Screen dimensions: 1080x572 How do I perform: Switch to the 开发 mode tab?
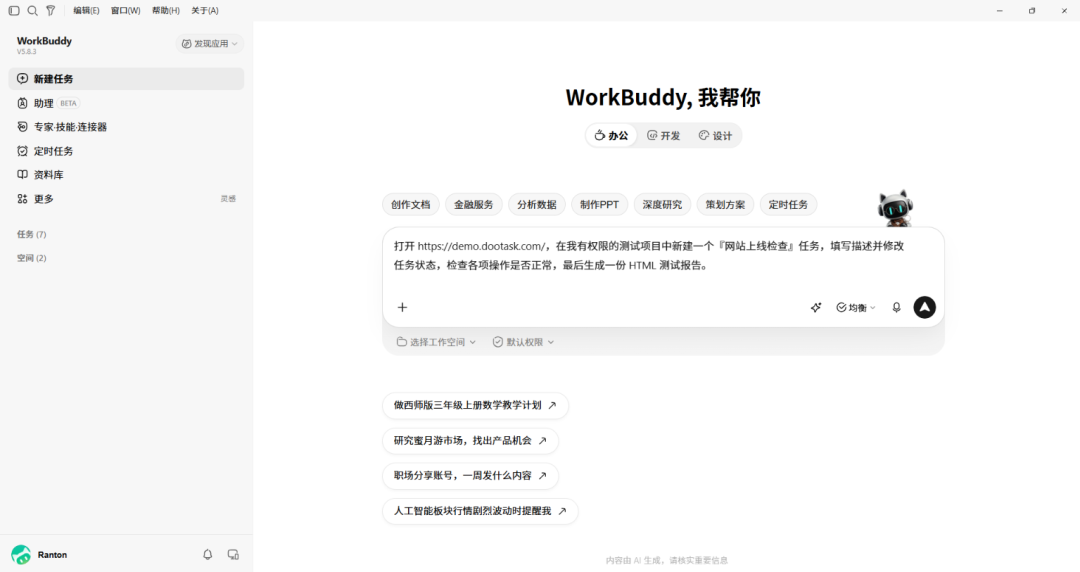point(663,136)
